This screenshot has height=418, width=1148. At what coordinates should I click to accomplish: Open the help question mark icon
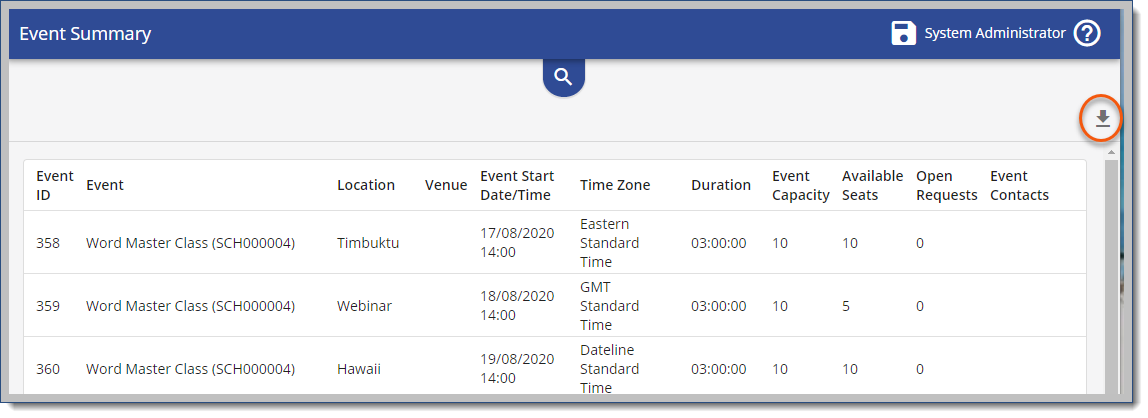(1087, 34)
